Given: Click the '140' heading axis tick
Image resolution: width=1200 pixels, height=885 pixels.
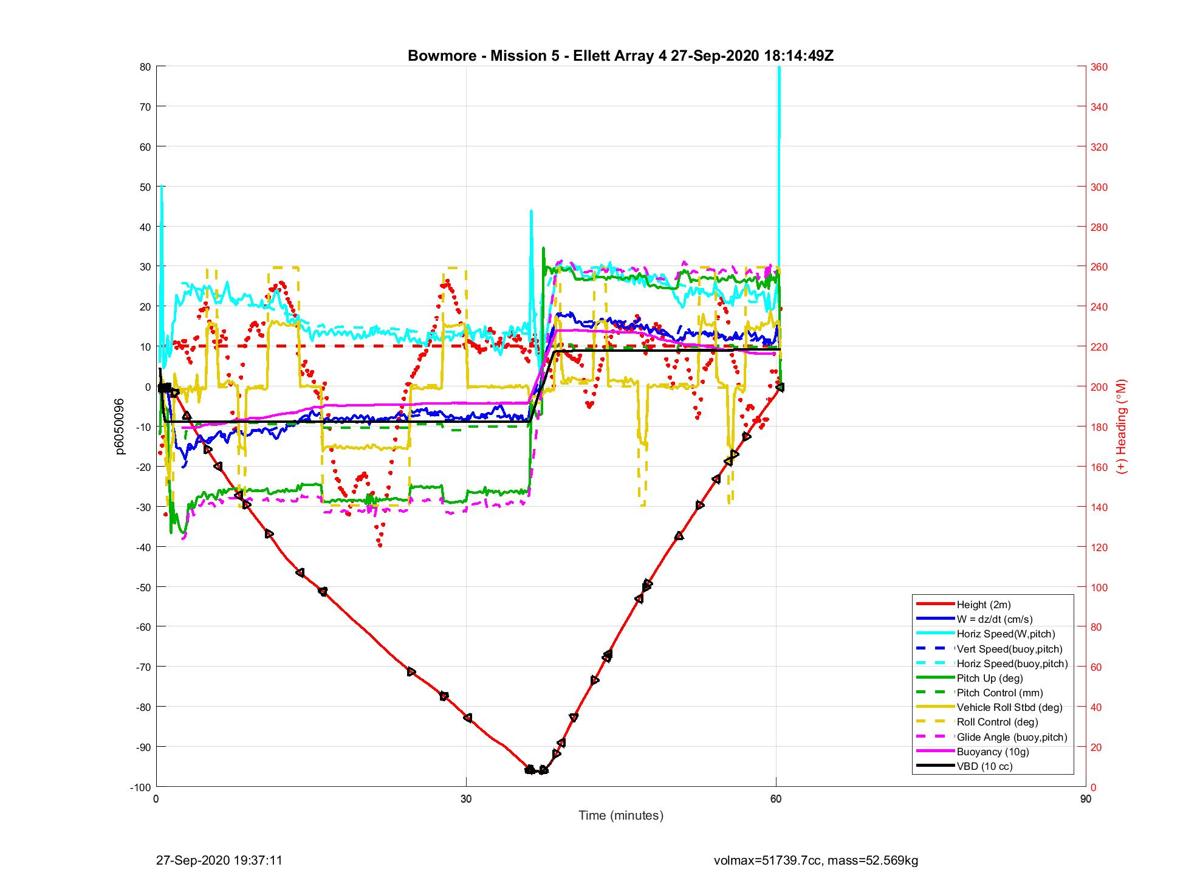Looking at the screenshot, I should click(1100, 507).
